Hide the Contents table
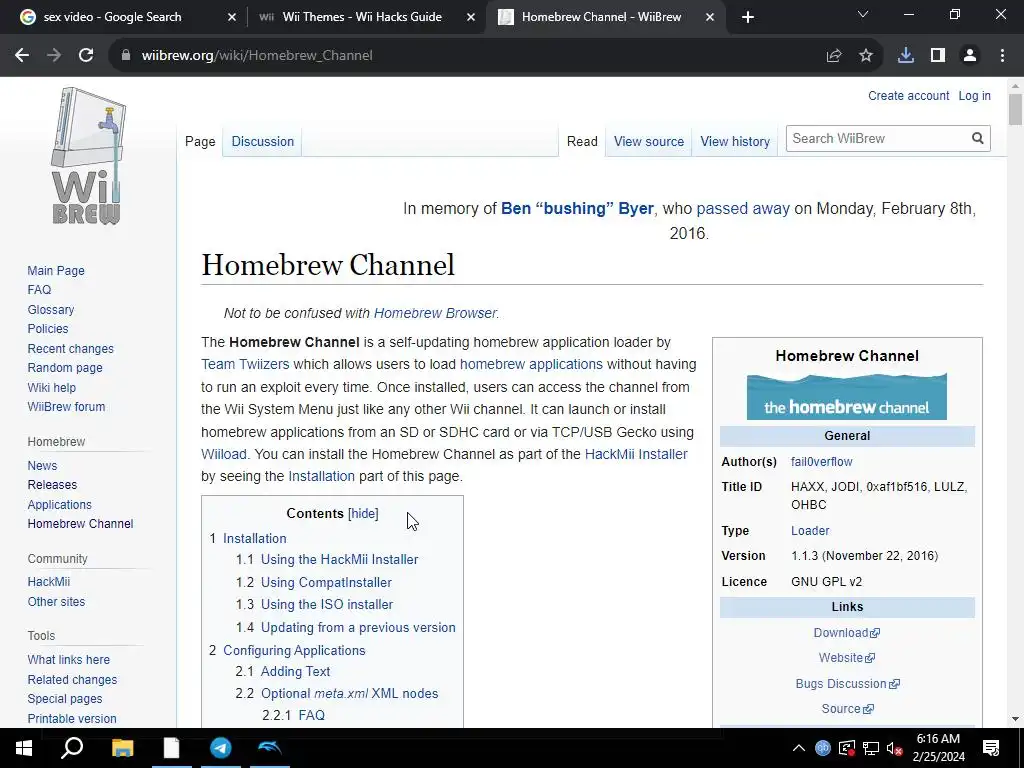 point(363,513)
